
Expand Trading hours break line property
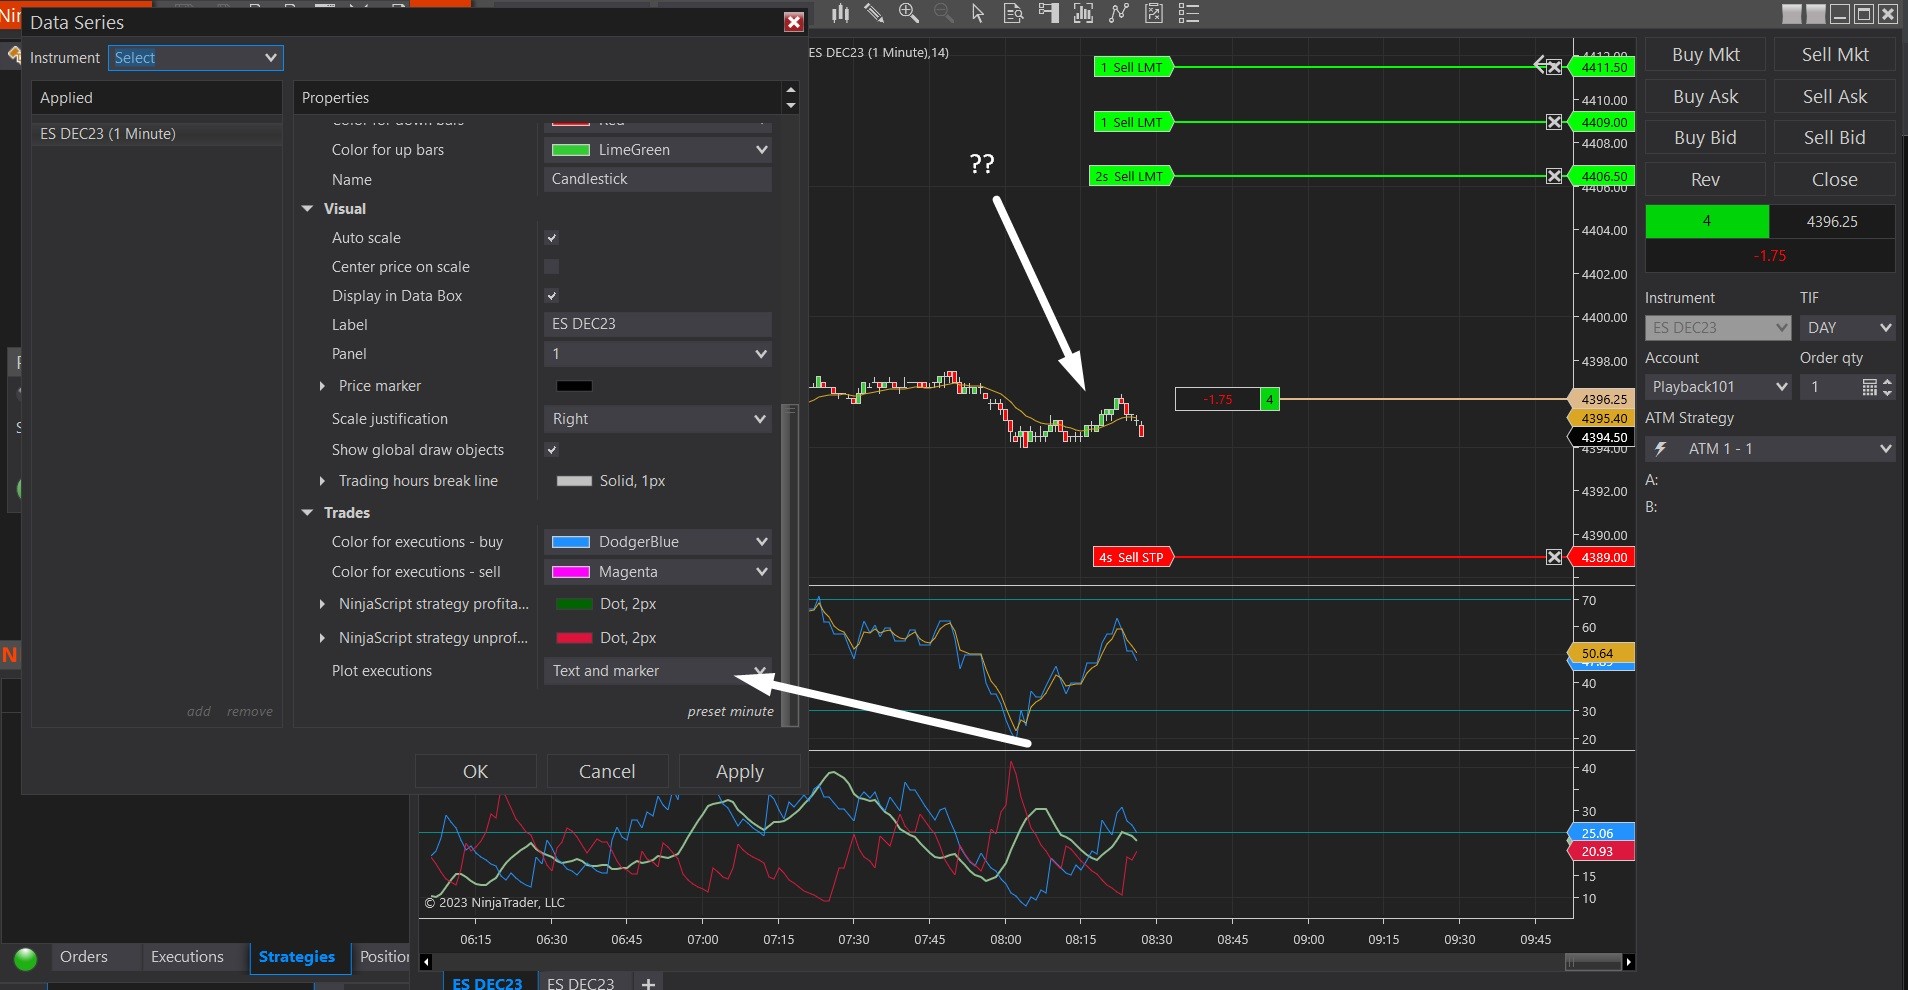coord(322,481)
